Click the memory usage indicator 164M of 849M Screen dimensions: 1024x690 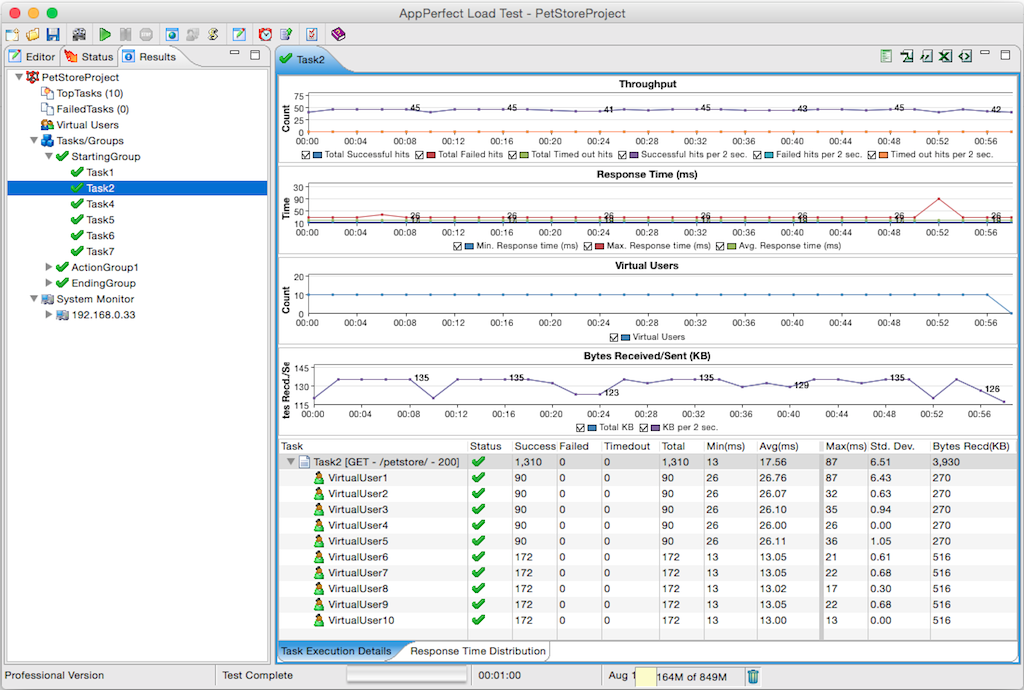pos(691,677)
